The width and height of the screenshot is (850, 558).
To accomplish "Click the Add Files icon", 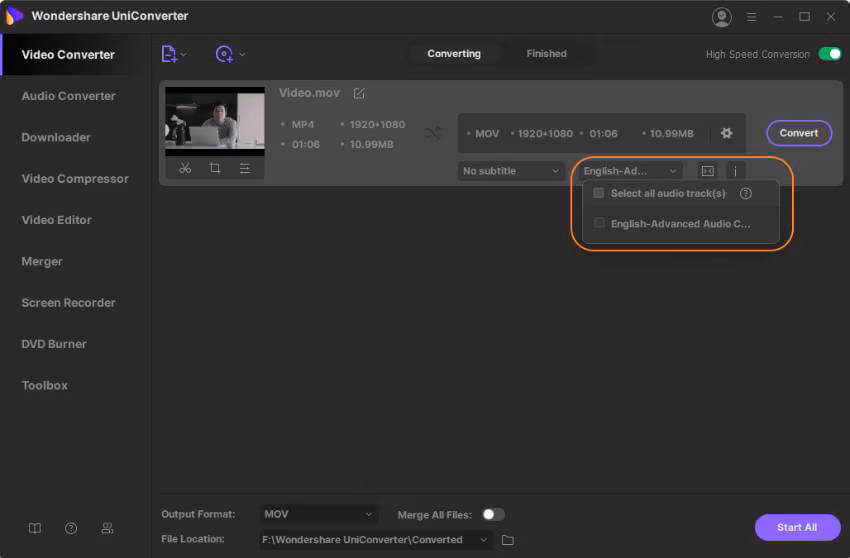I will pos(169,54).
